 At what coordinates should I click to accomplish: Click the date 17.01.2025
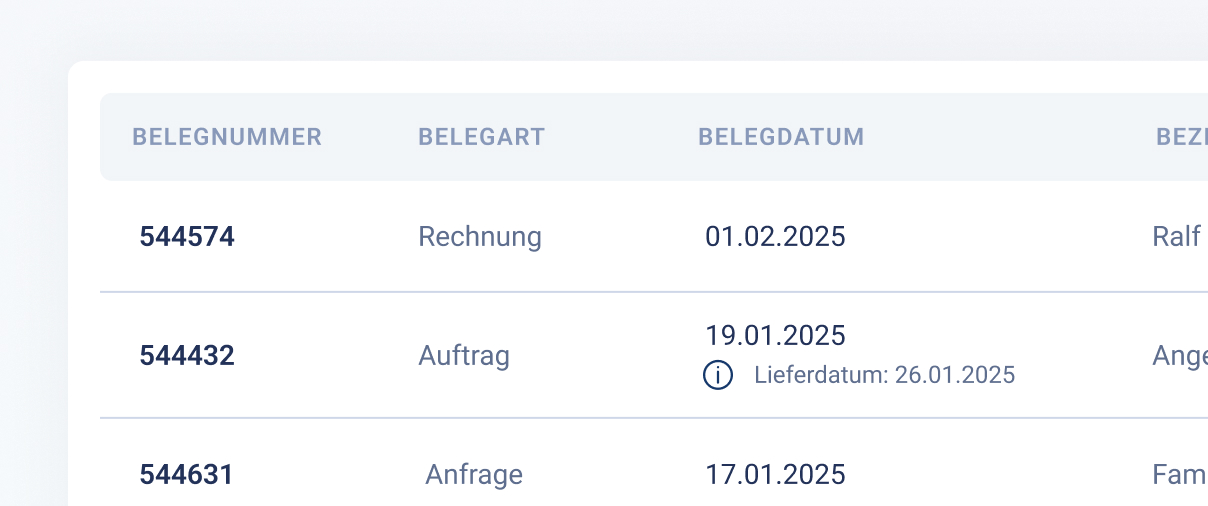tap(775, 474)
